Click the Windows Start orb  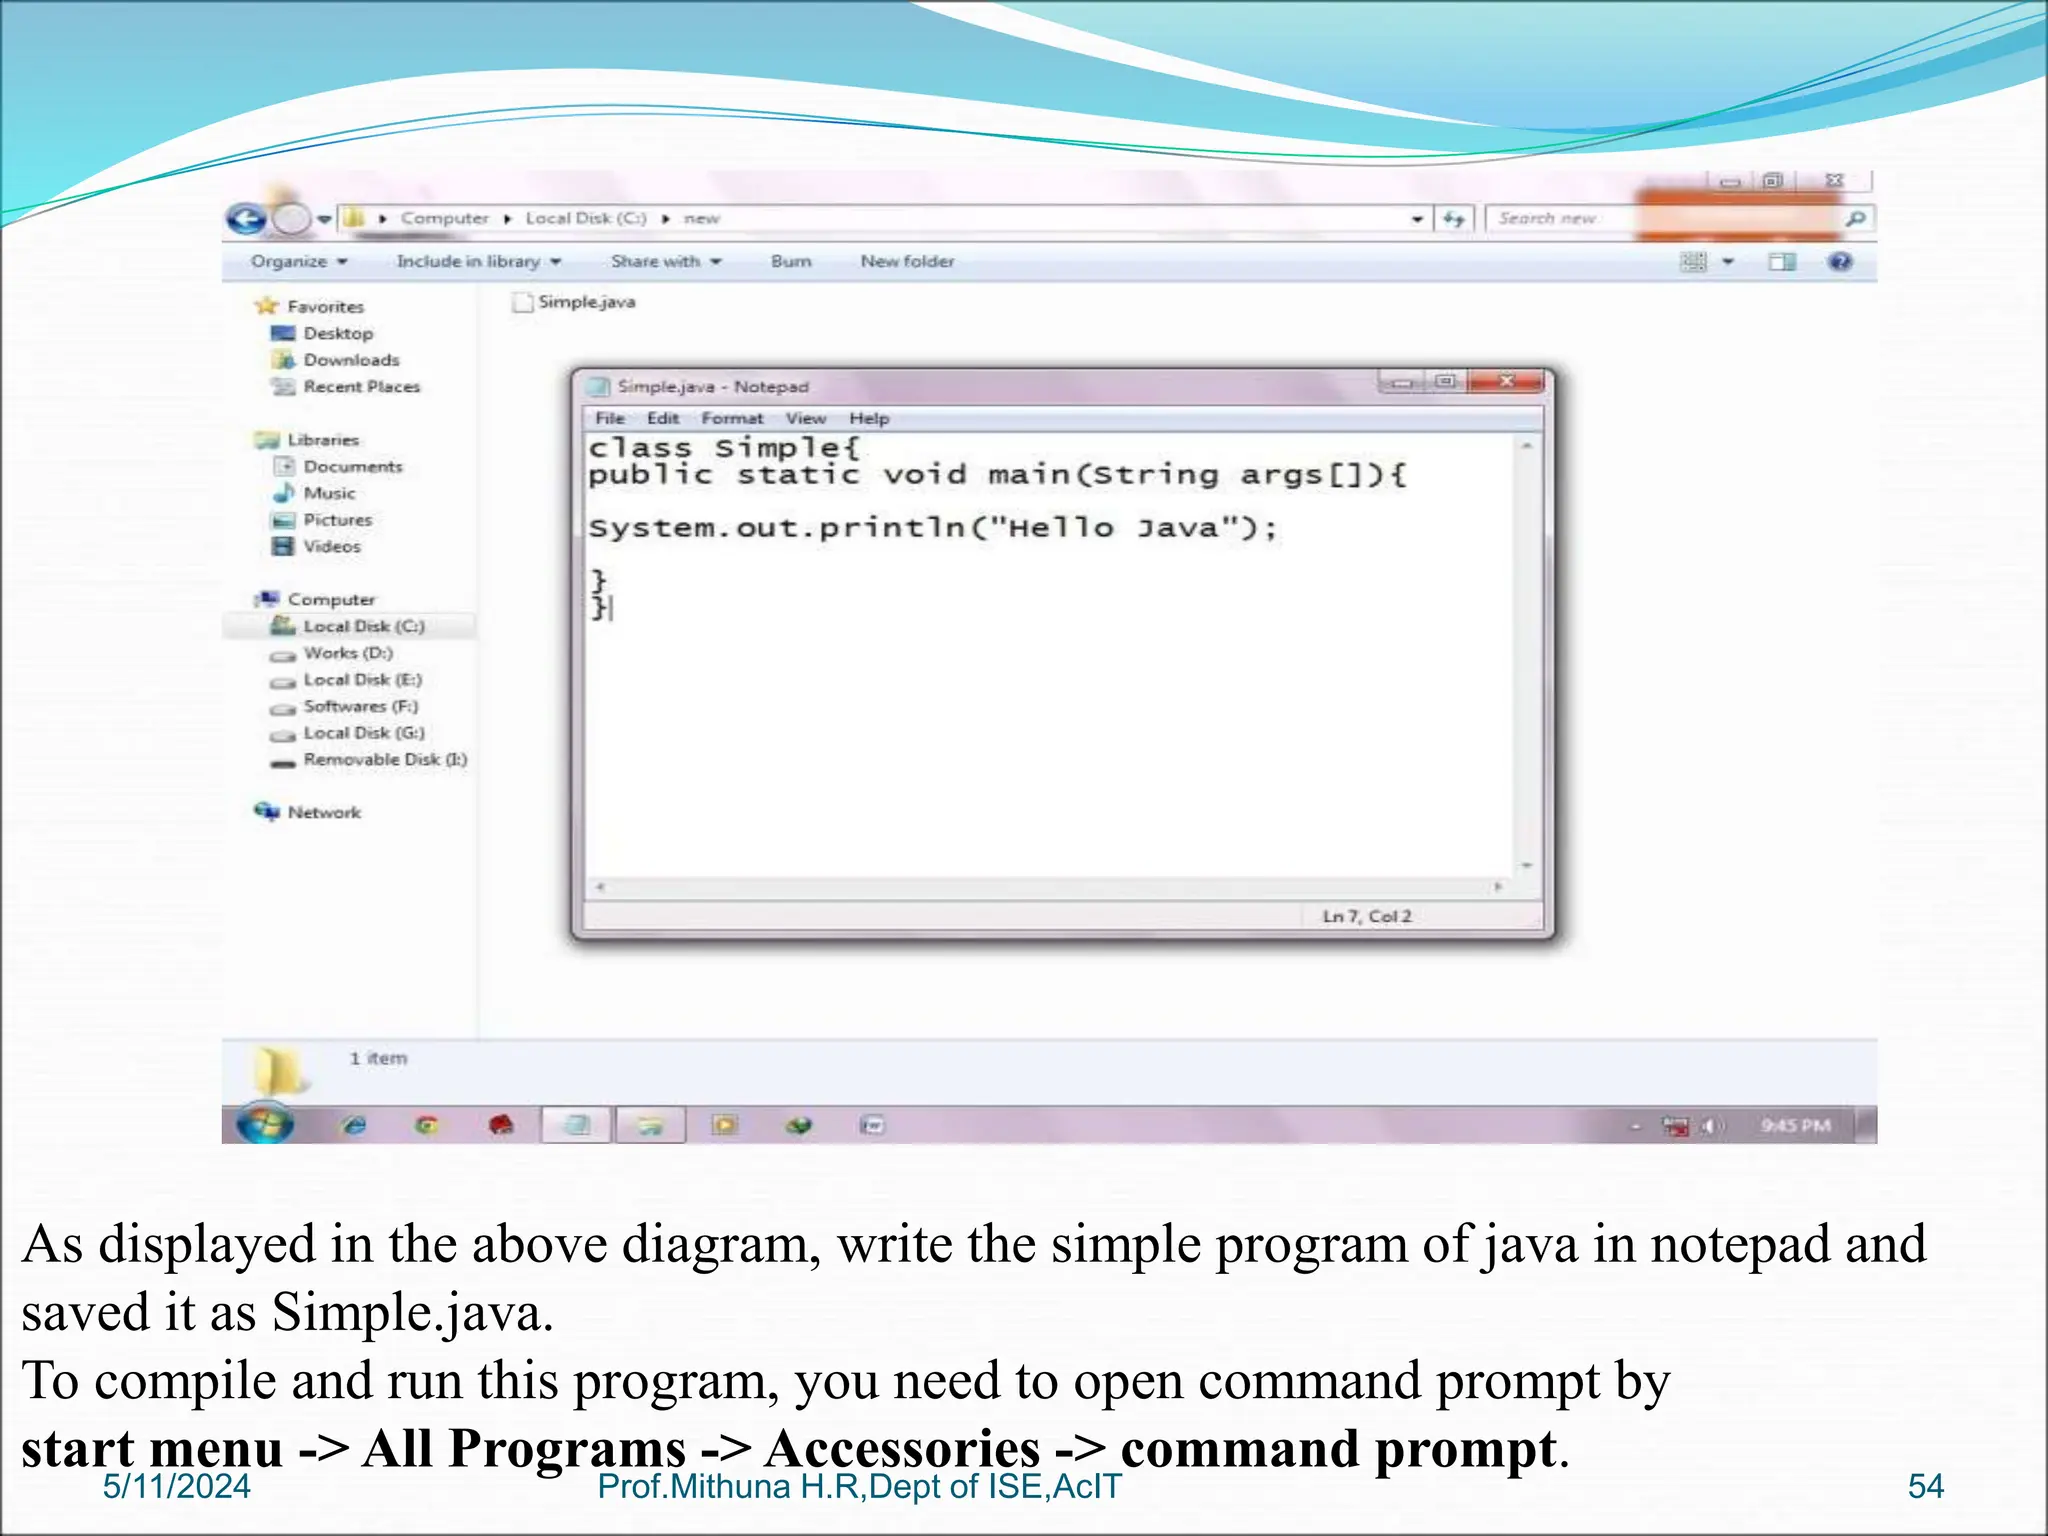265,1124
